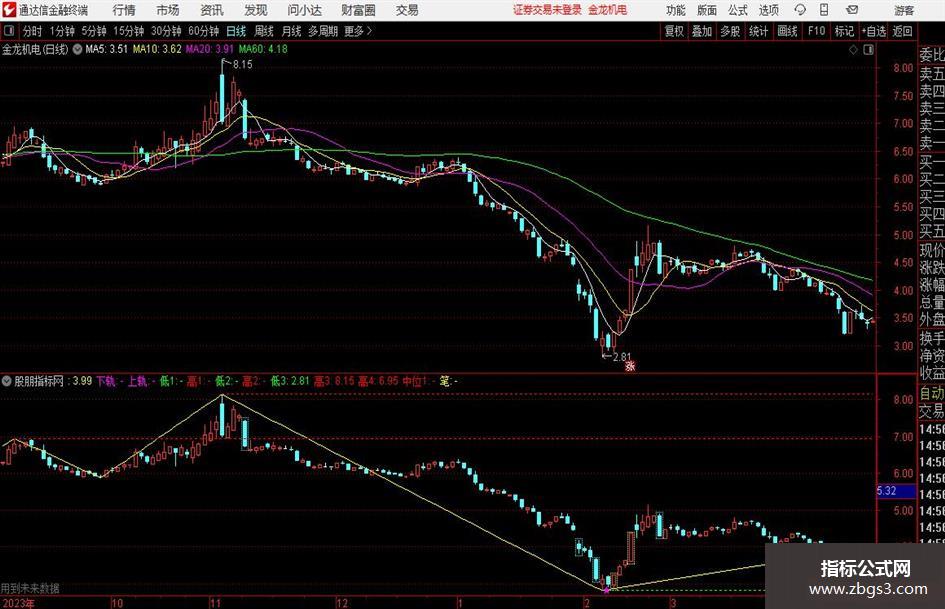Click the 低3: 2.81 indicator value

pyautogui.click(x=289, y=381)
